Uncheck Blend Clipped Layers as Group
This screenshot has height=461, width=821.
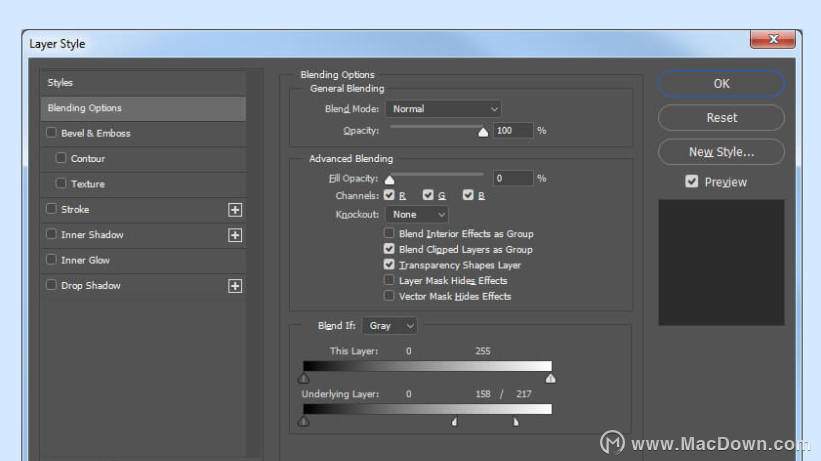[389, 248]
